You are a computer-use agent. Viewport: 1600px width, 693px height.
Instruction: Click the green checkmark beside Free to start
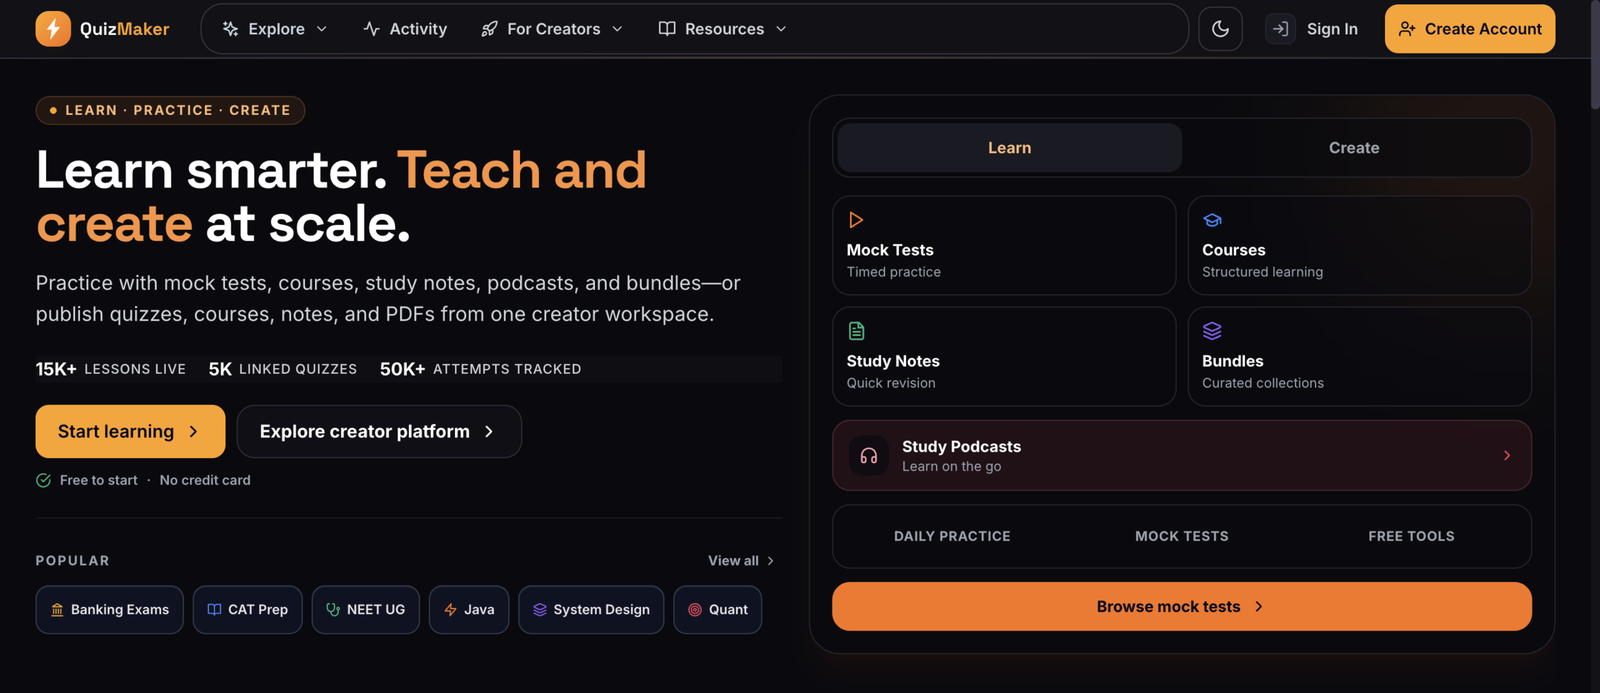pyautogui.click(x=44, y=480)
